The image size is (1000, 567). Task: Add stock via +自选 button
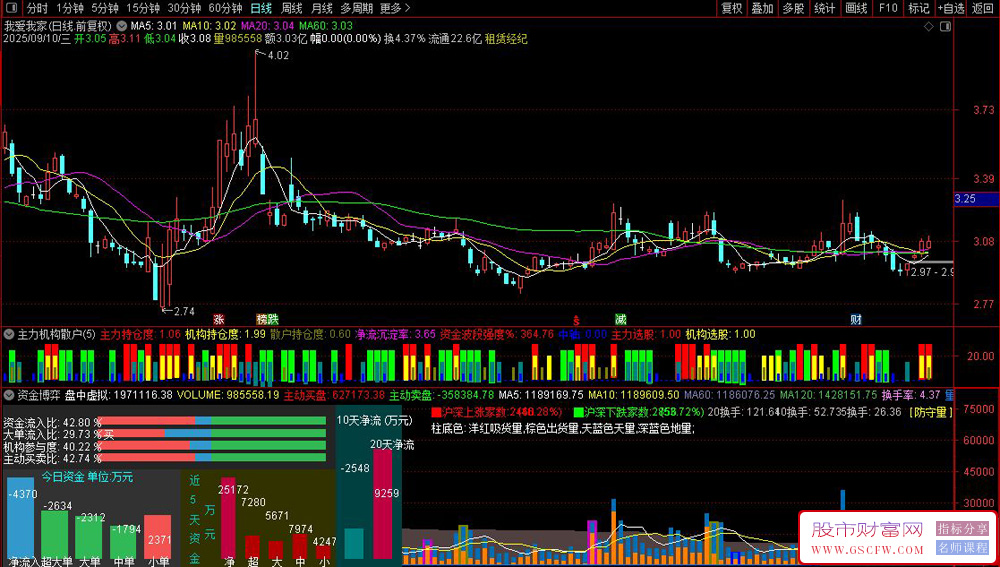pos(952,8)
